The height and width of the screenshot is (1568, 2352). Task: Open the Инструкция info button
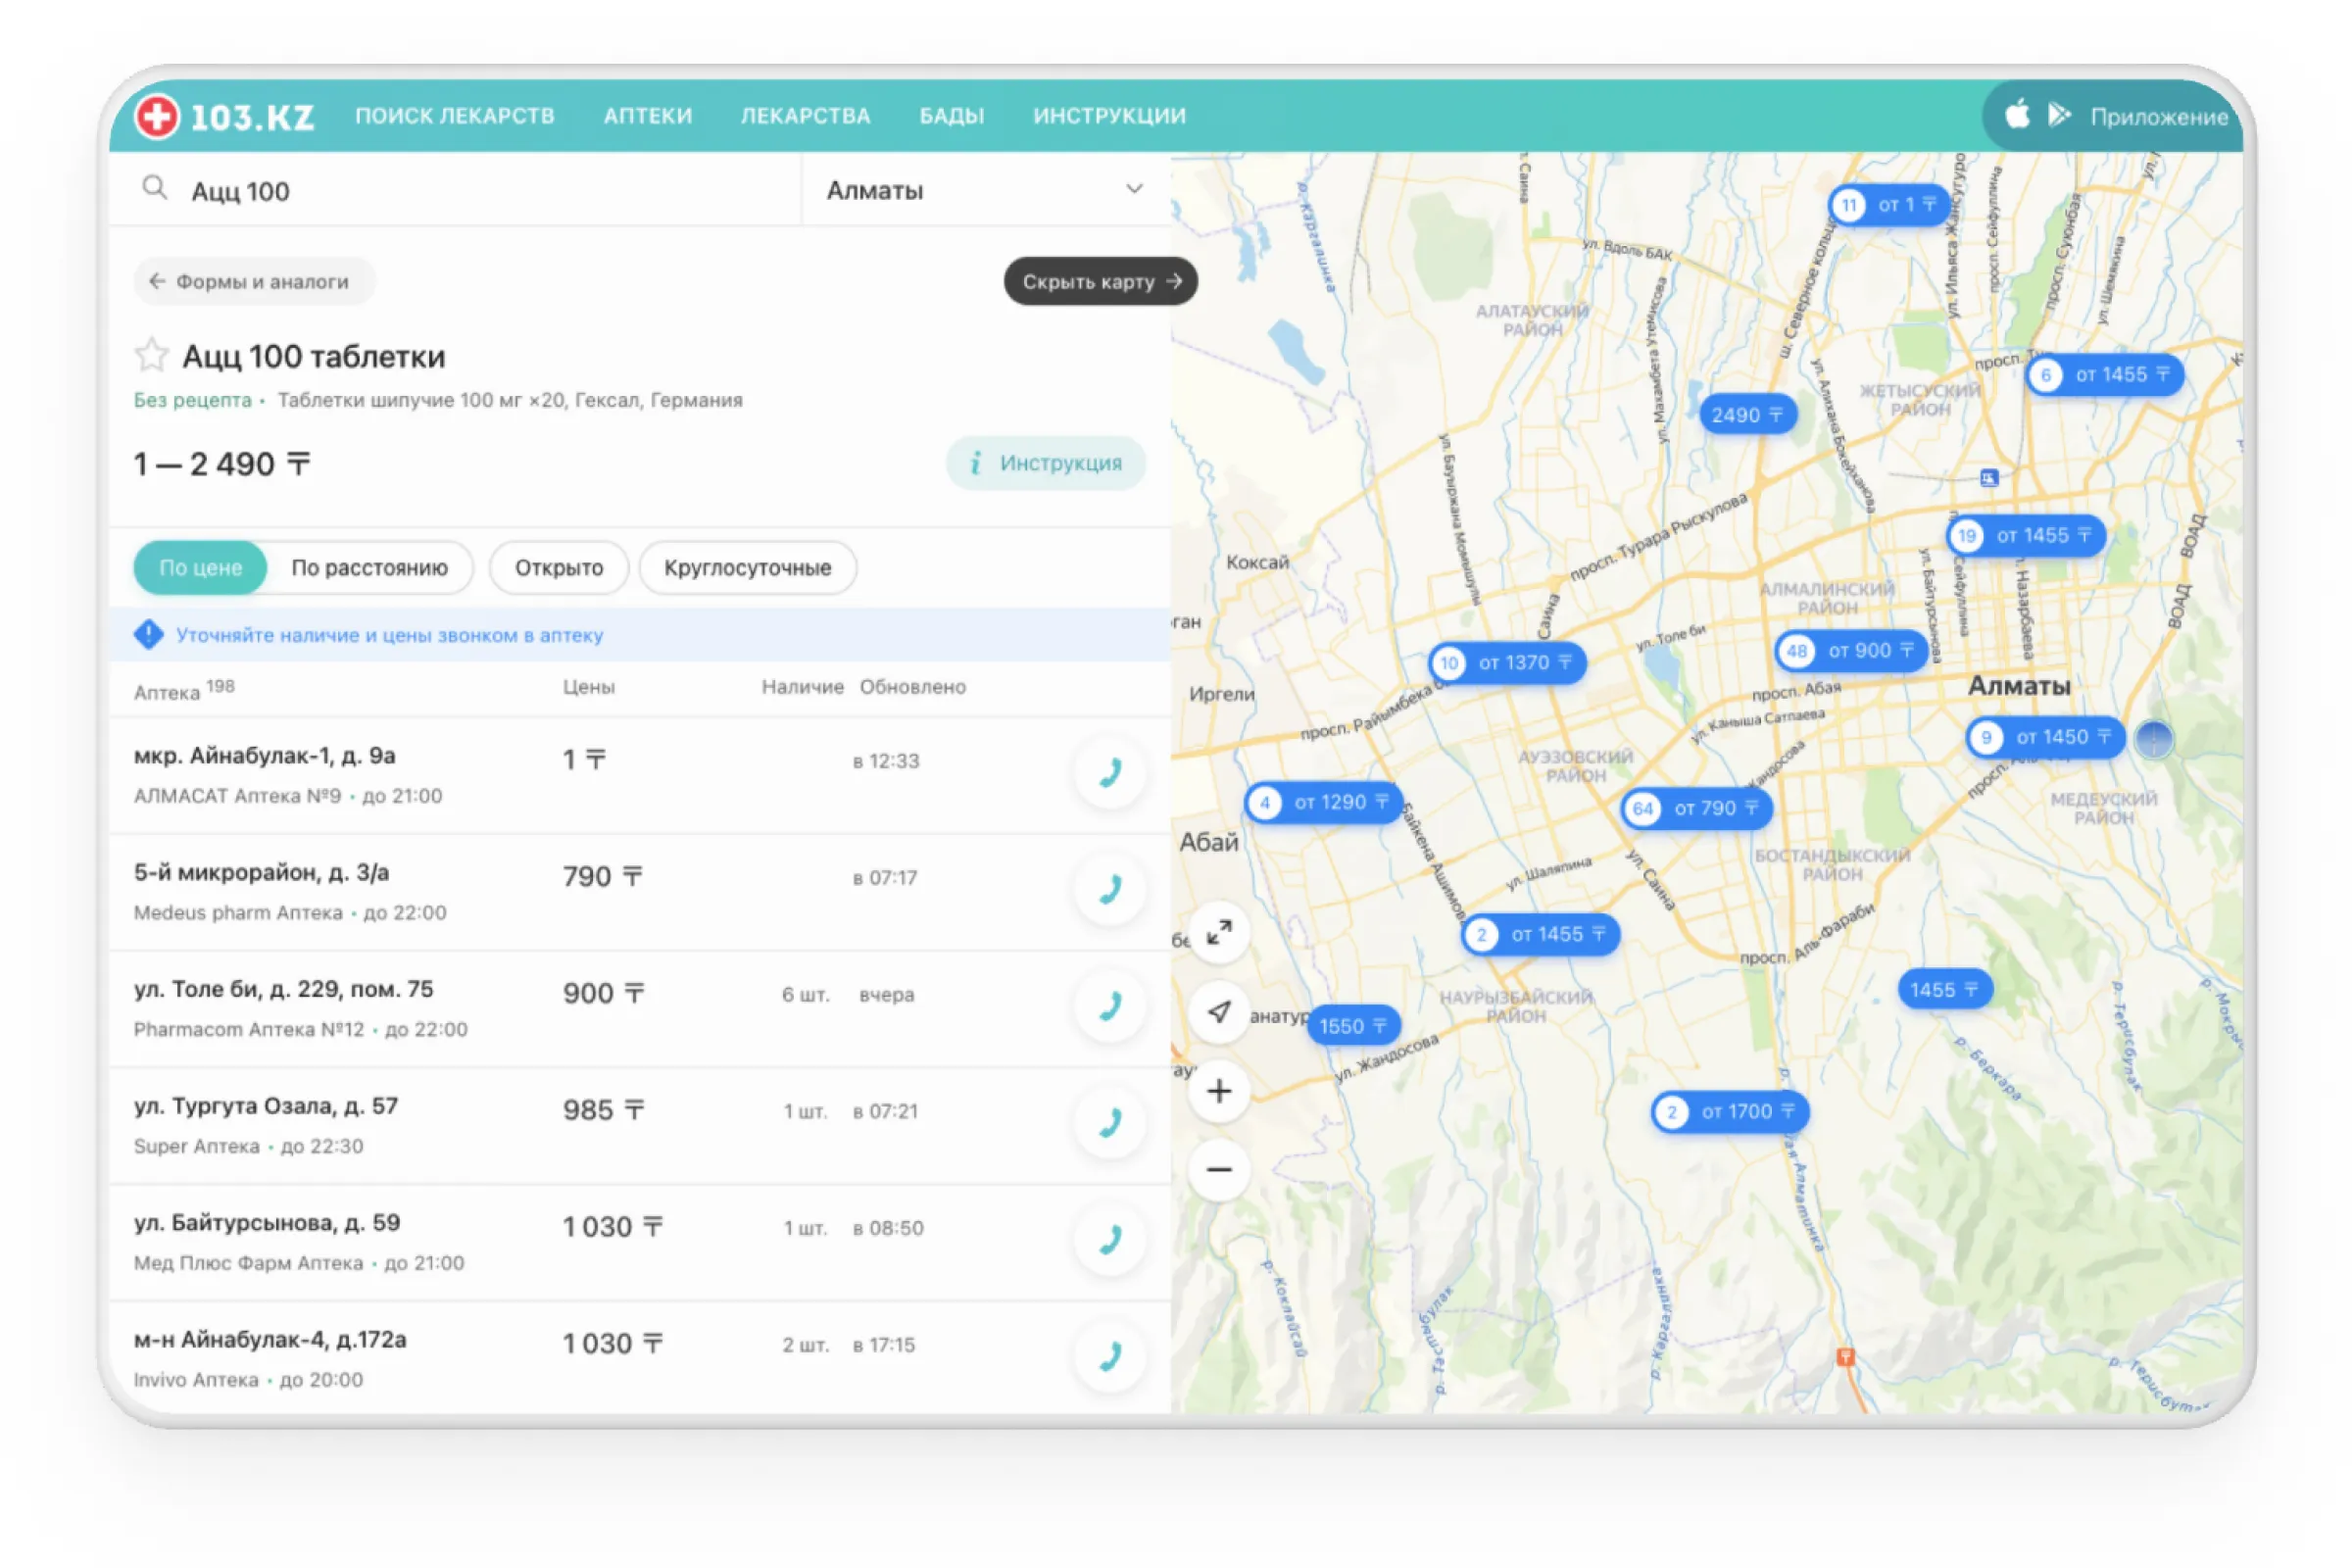(x=1045, y=463)
